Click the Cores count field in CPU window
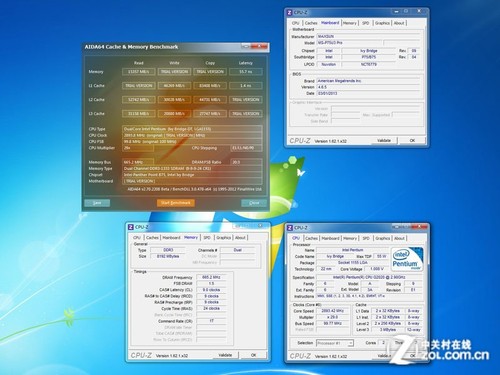The height and width of the screenshot is (375, 500). pyautogui.click(x=383, y=343)
